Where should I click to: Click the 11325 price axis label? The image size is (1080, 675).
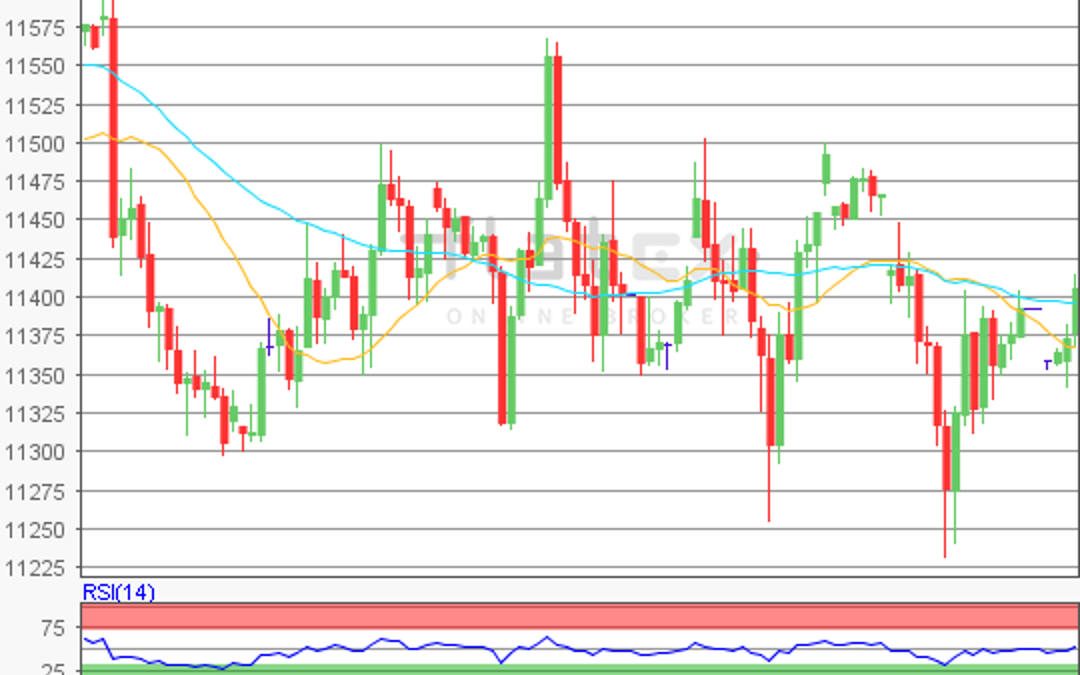34,414
